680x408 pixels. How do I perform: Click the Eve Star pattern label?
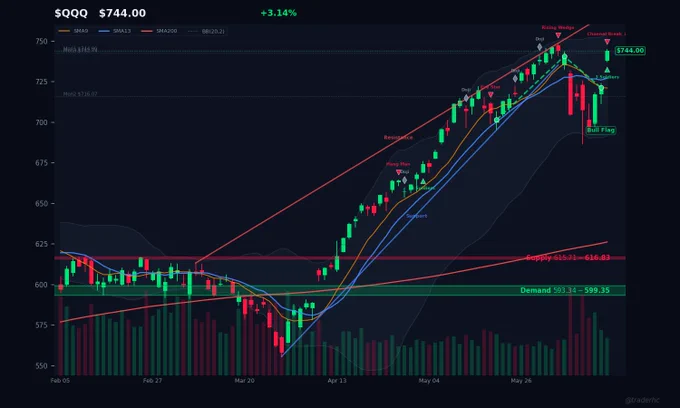click(490, 87)
